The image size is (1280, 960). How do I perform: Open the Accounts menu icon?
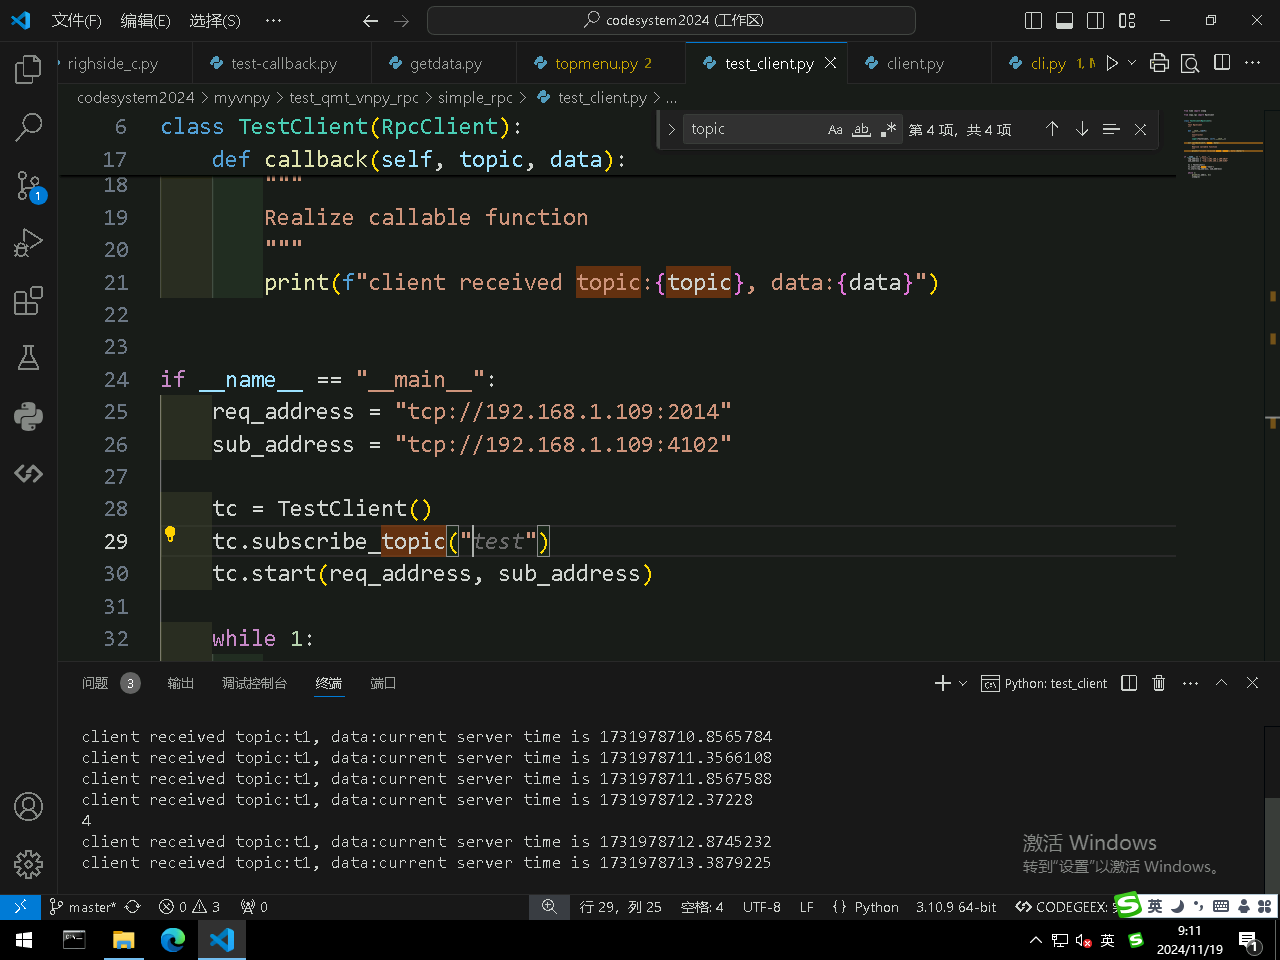(28, 806)
